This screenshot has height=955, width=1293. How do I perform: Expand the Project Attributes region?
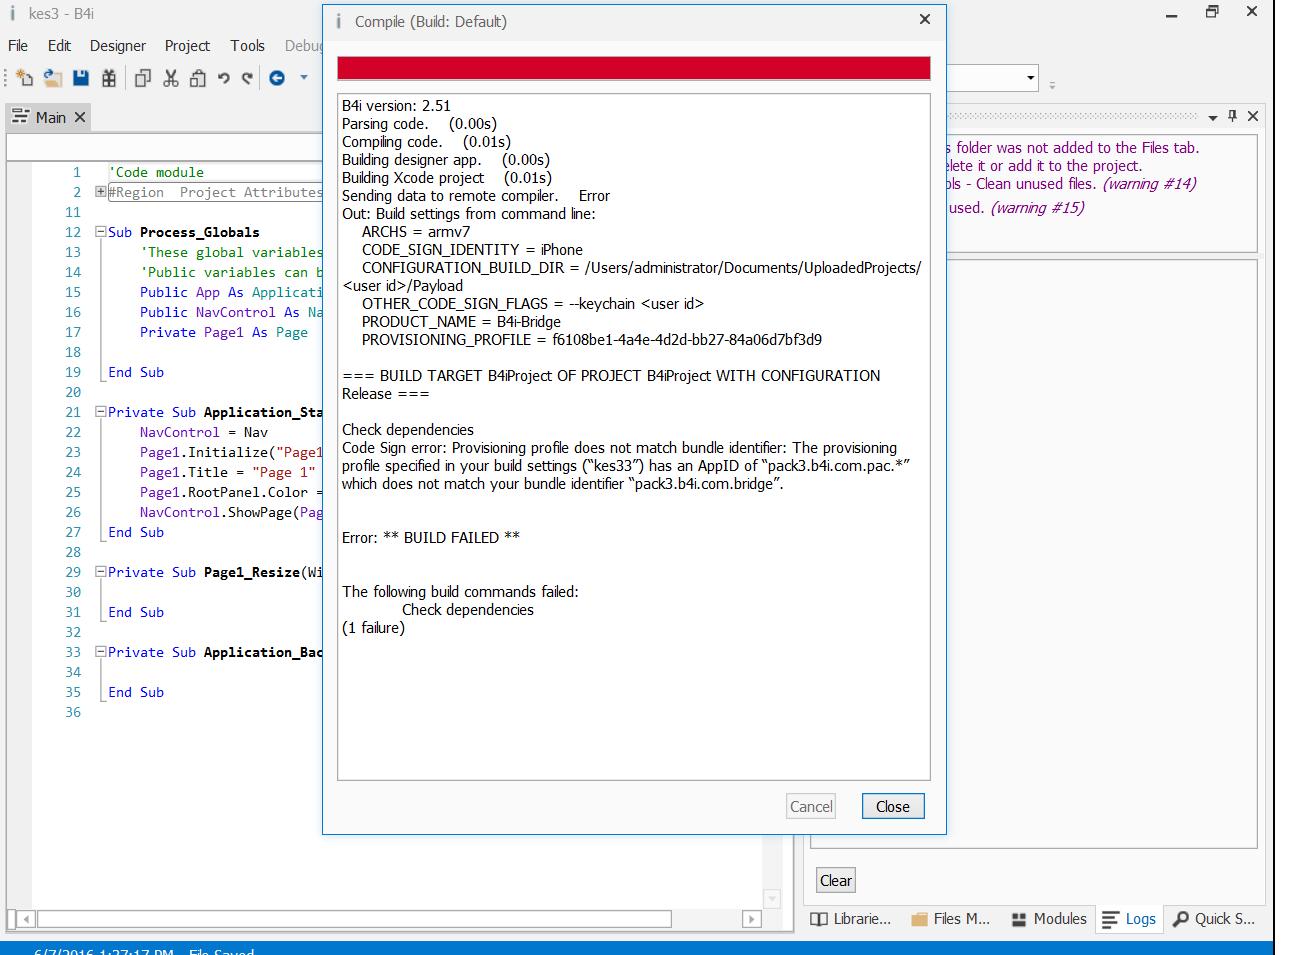pyautogui.click(x=100, y=192)
